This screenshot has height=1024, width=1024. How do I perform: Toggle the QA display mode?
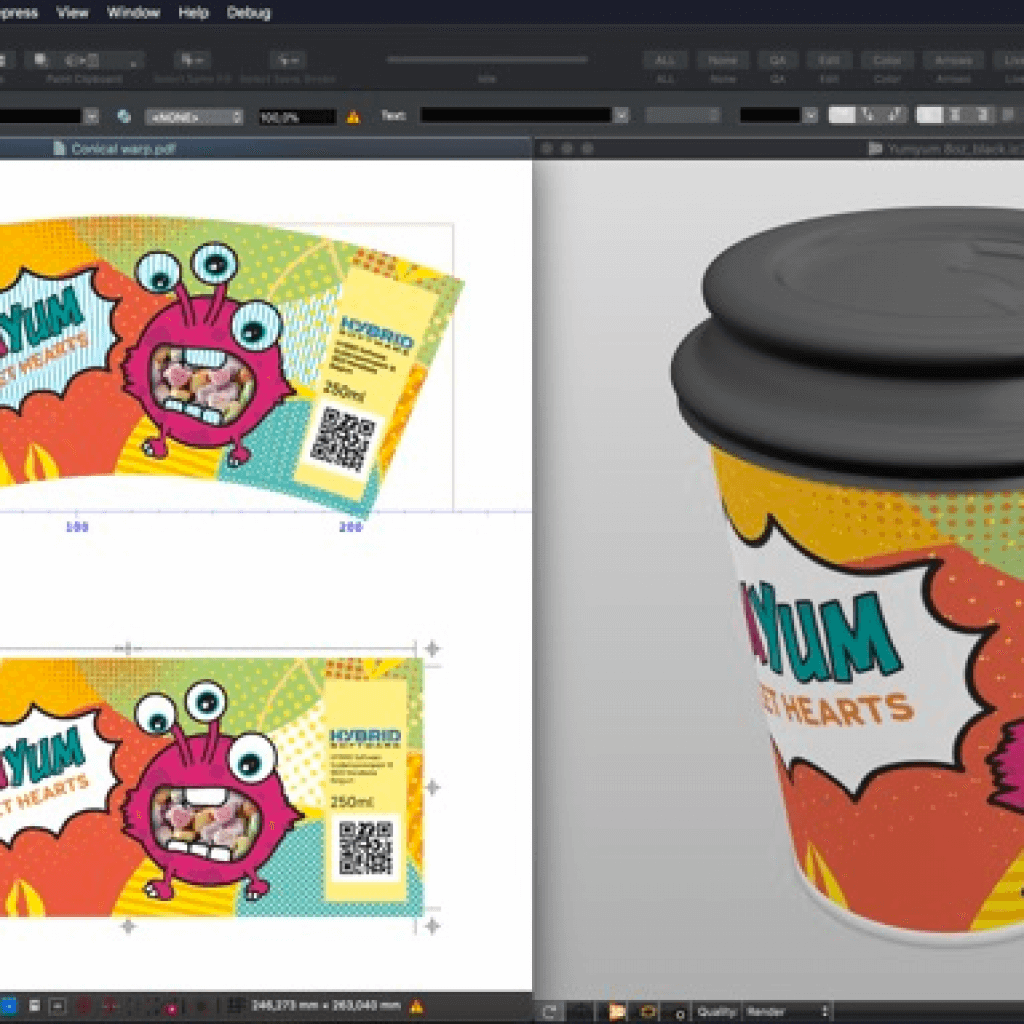pos(779,59)
